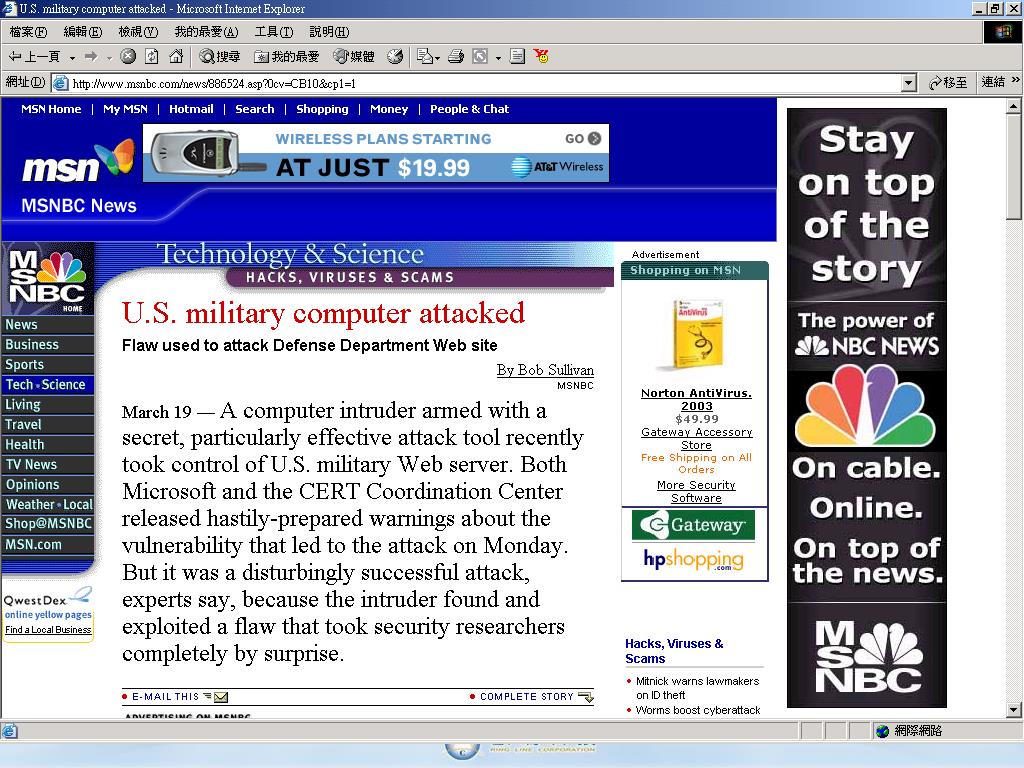
Task: Click the Mail toolbar icon
Action: pos(424,57)
